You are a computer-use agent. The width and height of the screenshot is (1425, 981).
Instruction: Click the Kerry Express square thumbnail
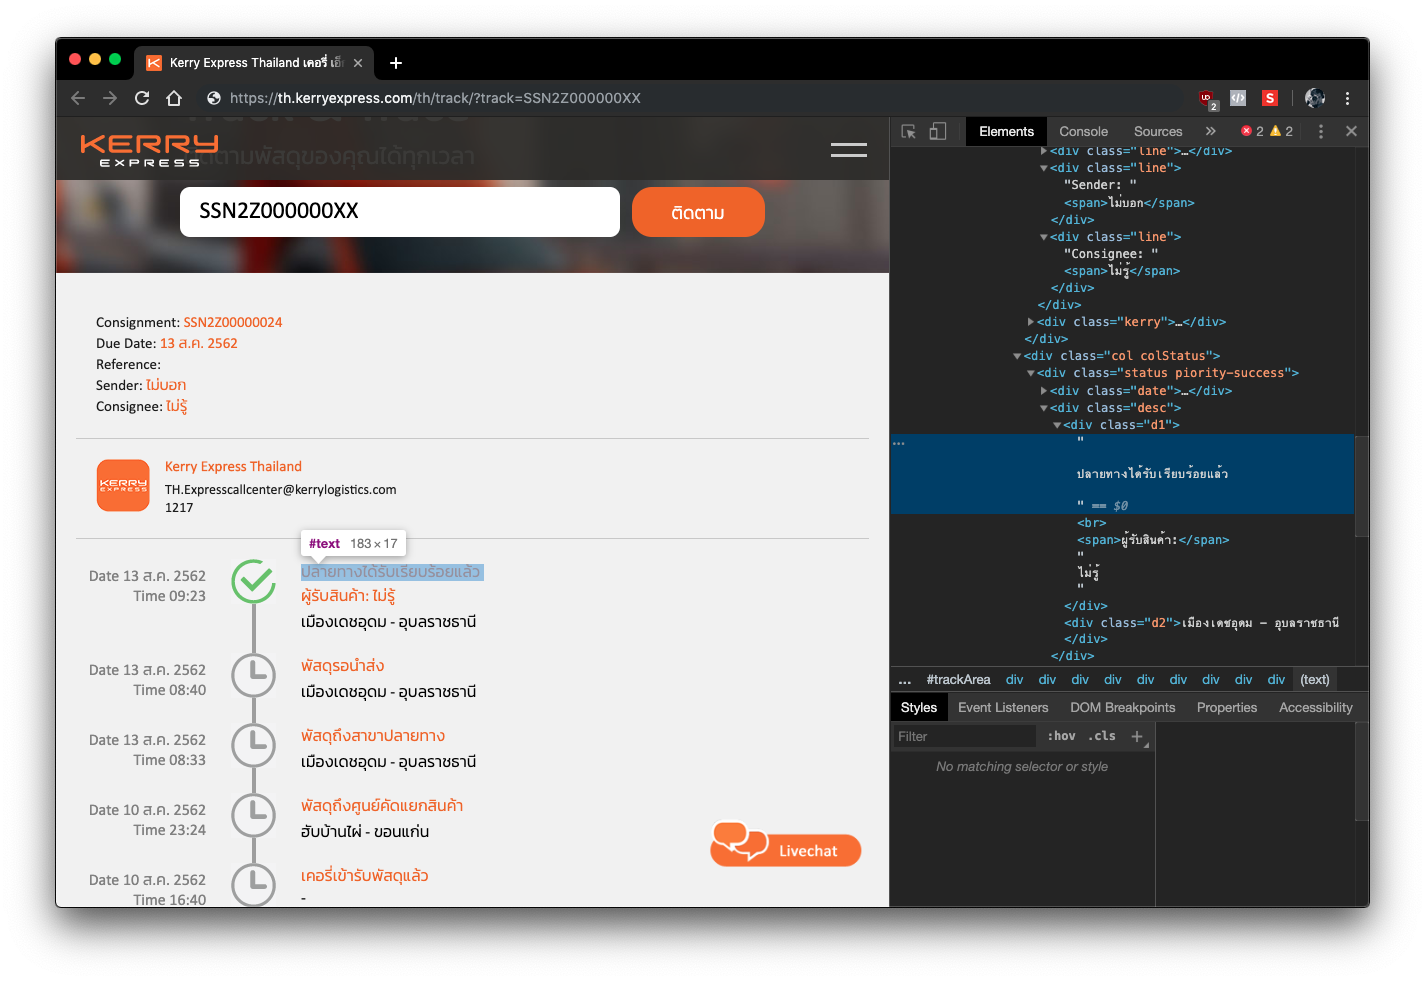[x=123, y=485]
